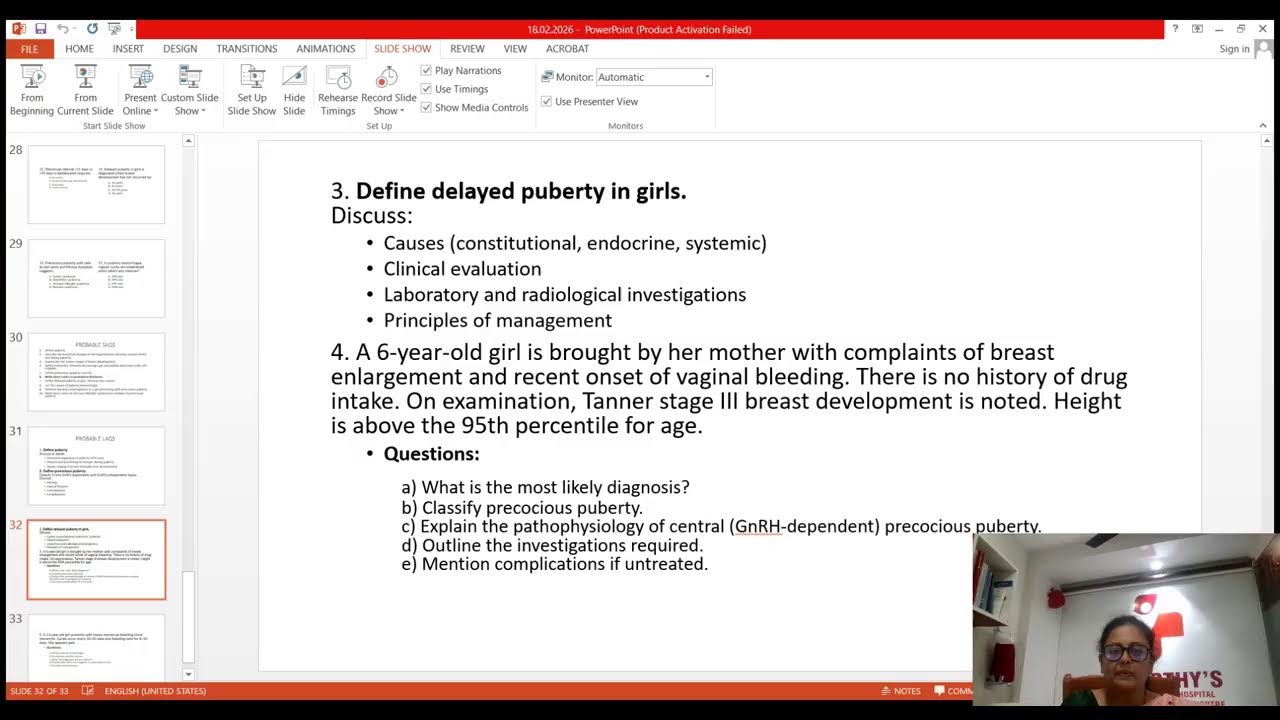Click the account avatar icon

click(x=1263, y=49)
